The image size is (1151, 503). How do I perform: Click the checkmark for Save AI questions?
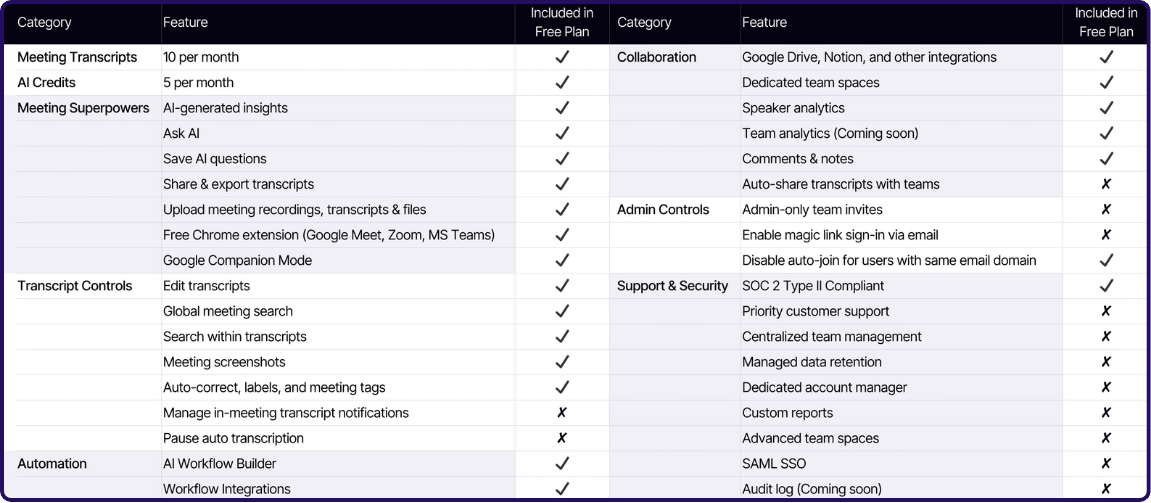pos(562,159)
